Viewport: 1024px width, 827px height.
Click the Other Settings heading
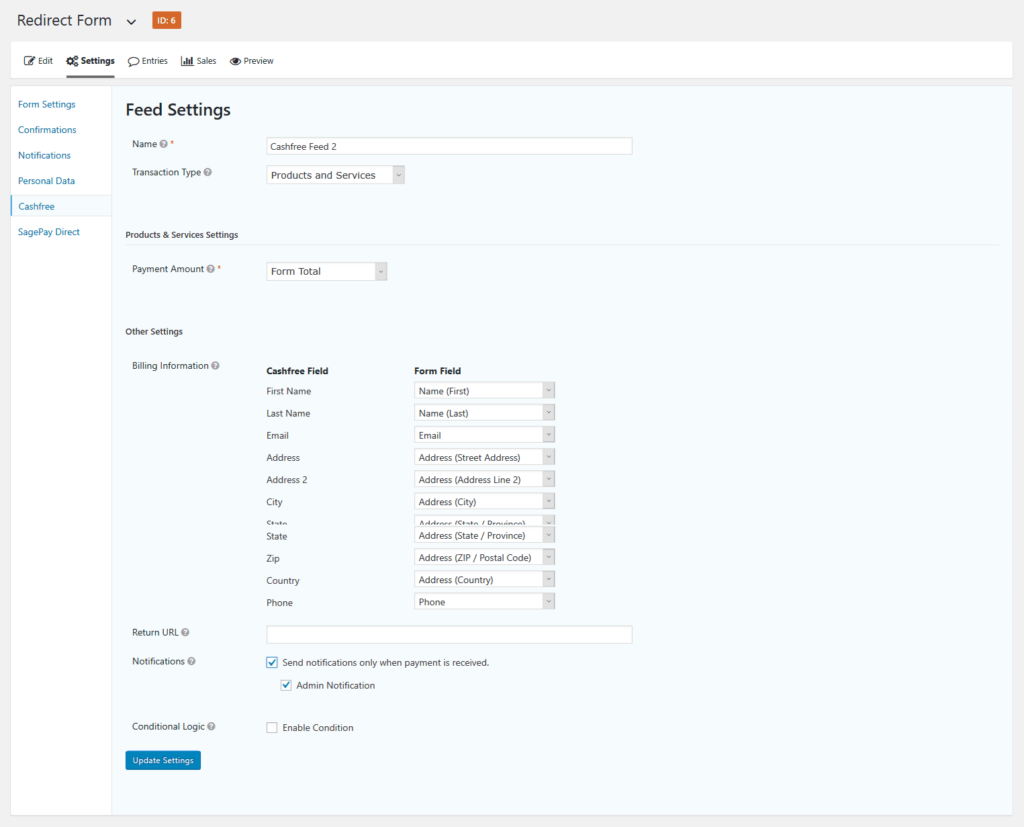(154, 332)
